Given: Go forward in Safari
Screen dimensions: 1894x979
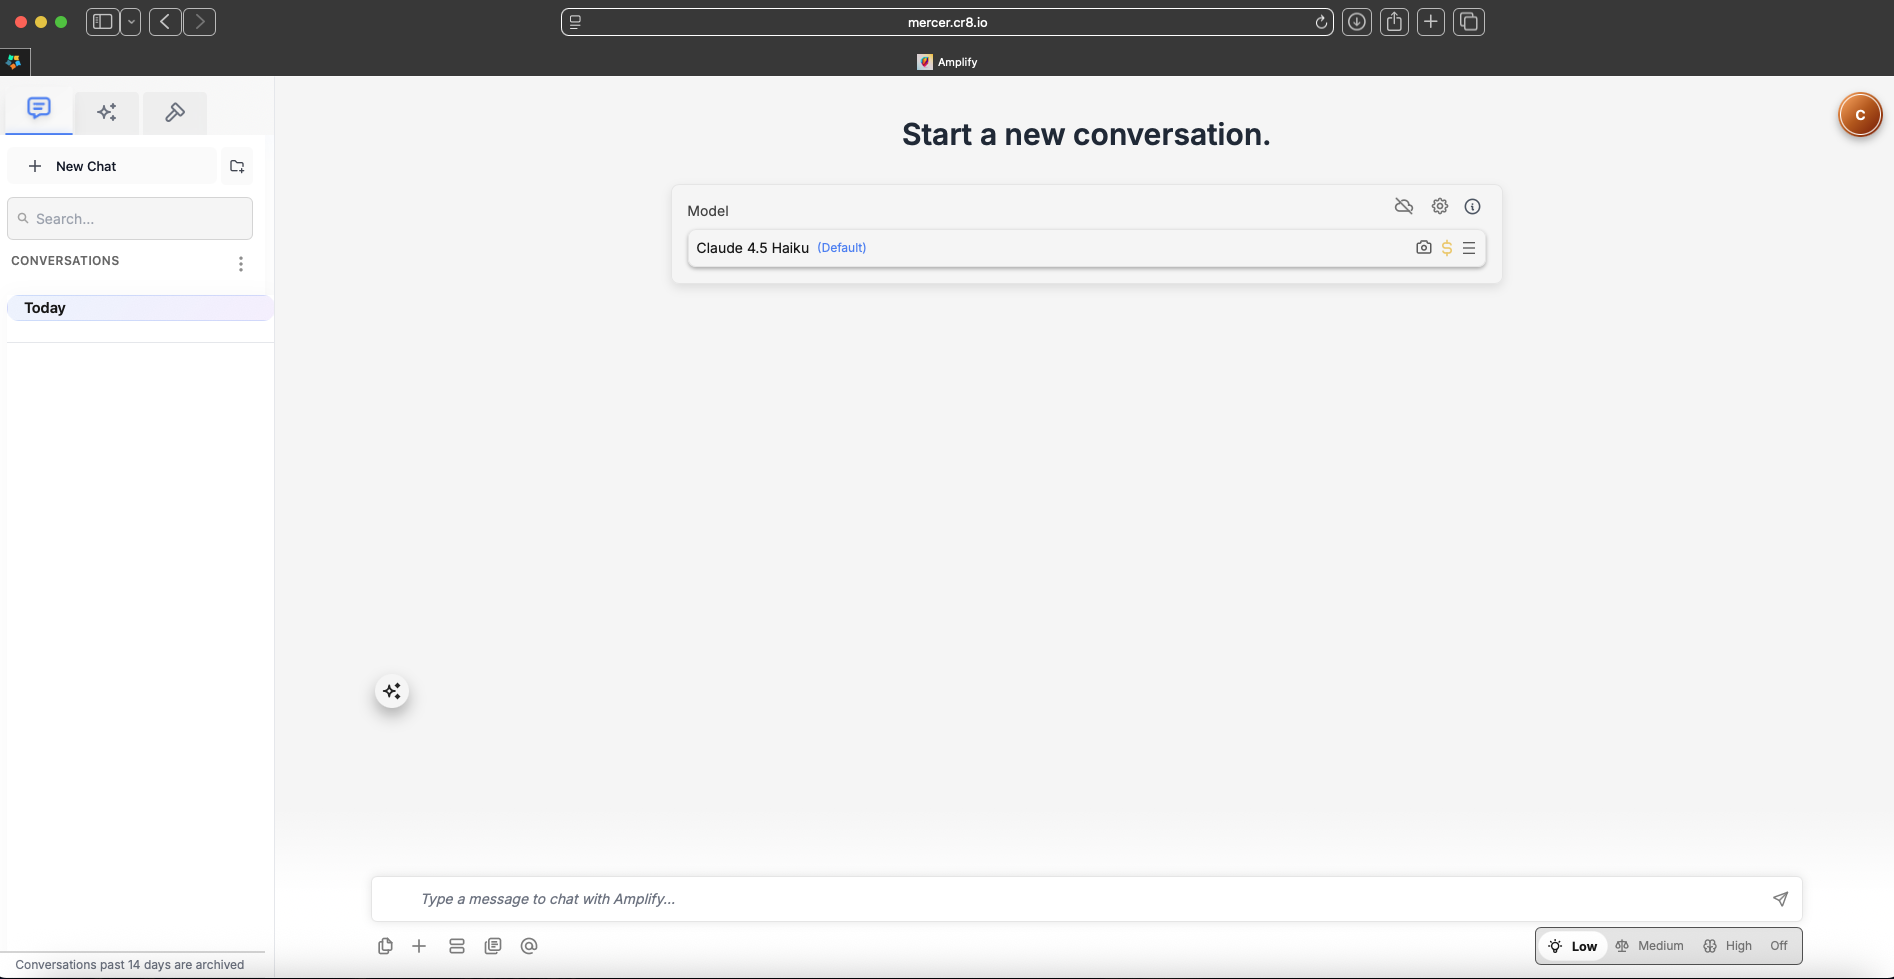Looking at the screenshot, I should point(200,22).
